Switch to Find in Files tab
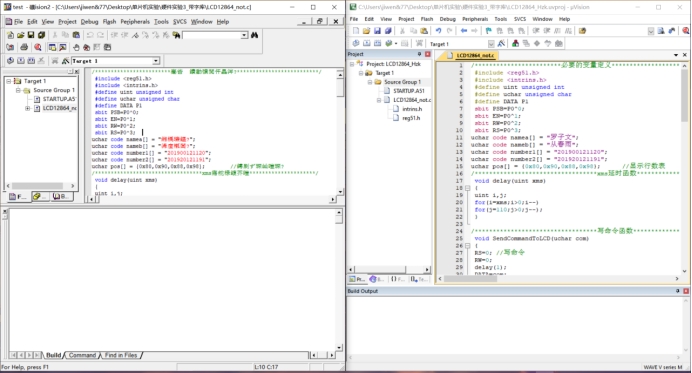The width and height of the screenshot is (692, 373). (121, 355)
